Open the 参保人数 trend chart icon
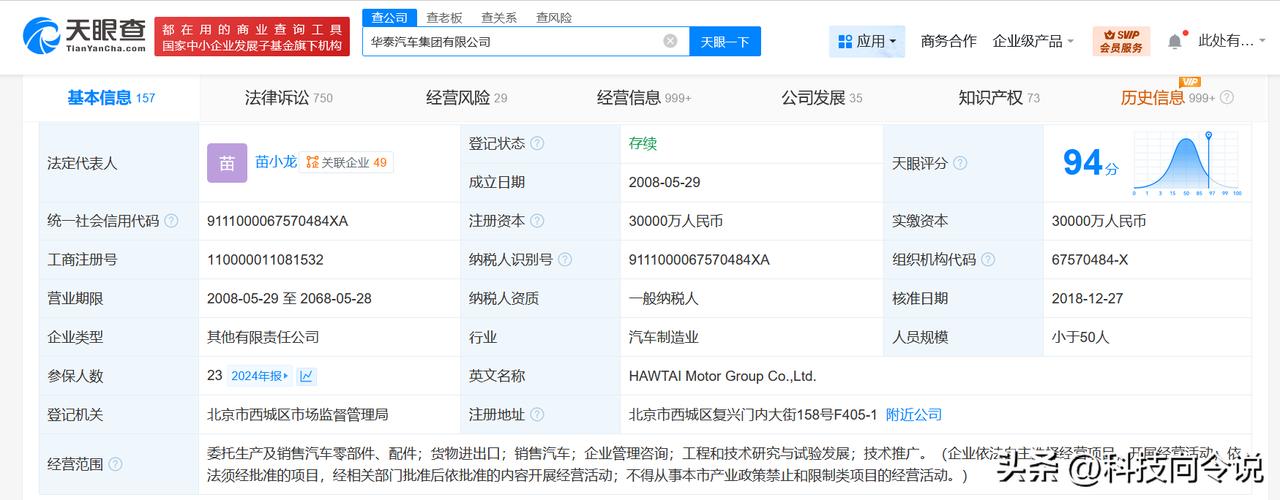This screenshot has height=500, width=1280. click(x=306, y=376)
